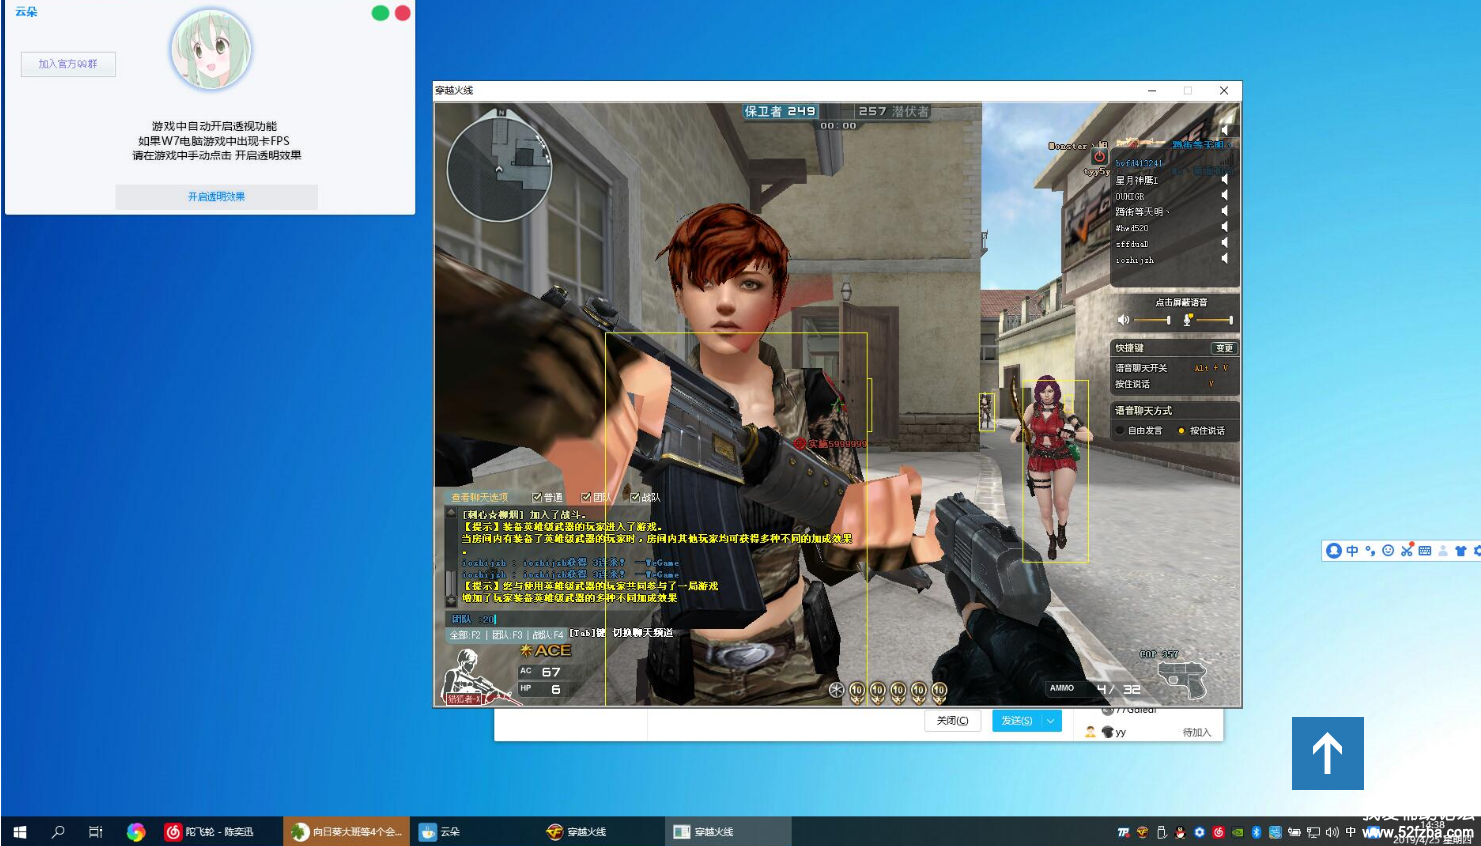Mute voice of player iozhijzh
1481x846 pixels.
[x=1225, y=259]
